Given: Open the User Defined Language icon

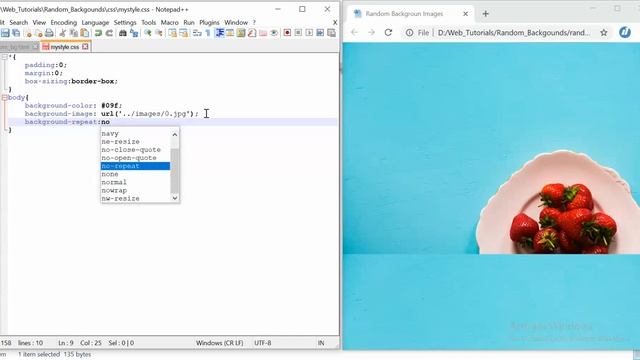Looking at the screenshot, I should click(x=230, y=33).
